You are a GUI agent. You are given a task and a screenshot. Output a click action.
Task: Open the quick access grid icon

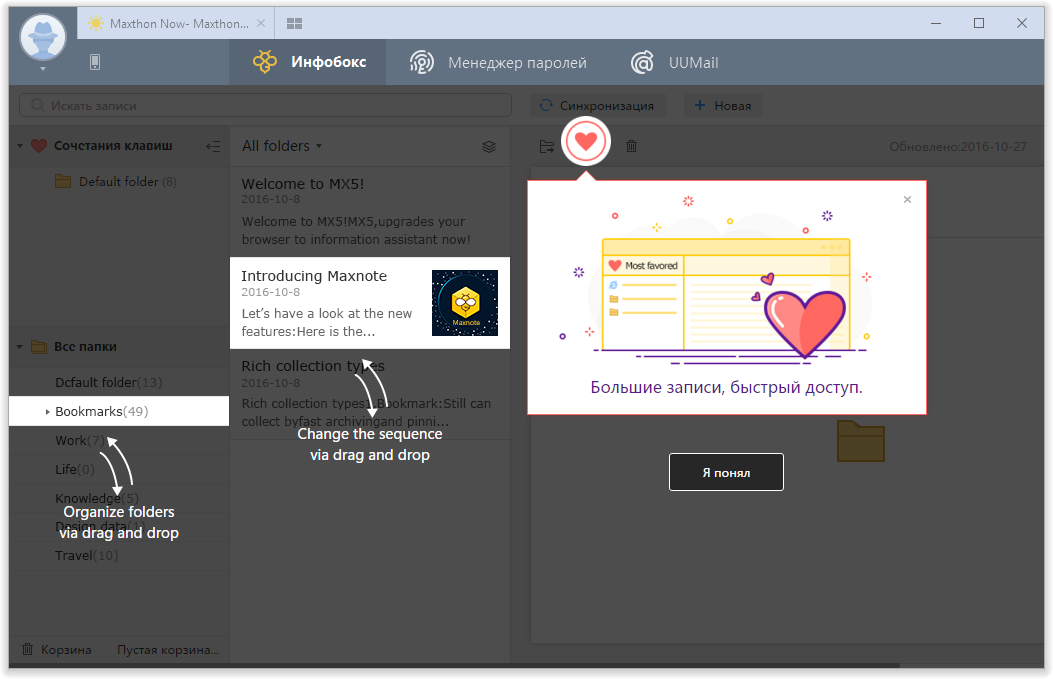[294, 24]
